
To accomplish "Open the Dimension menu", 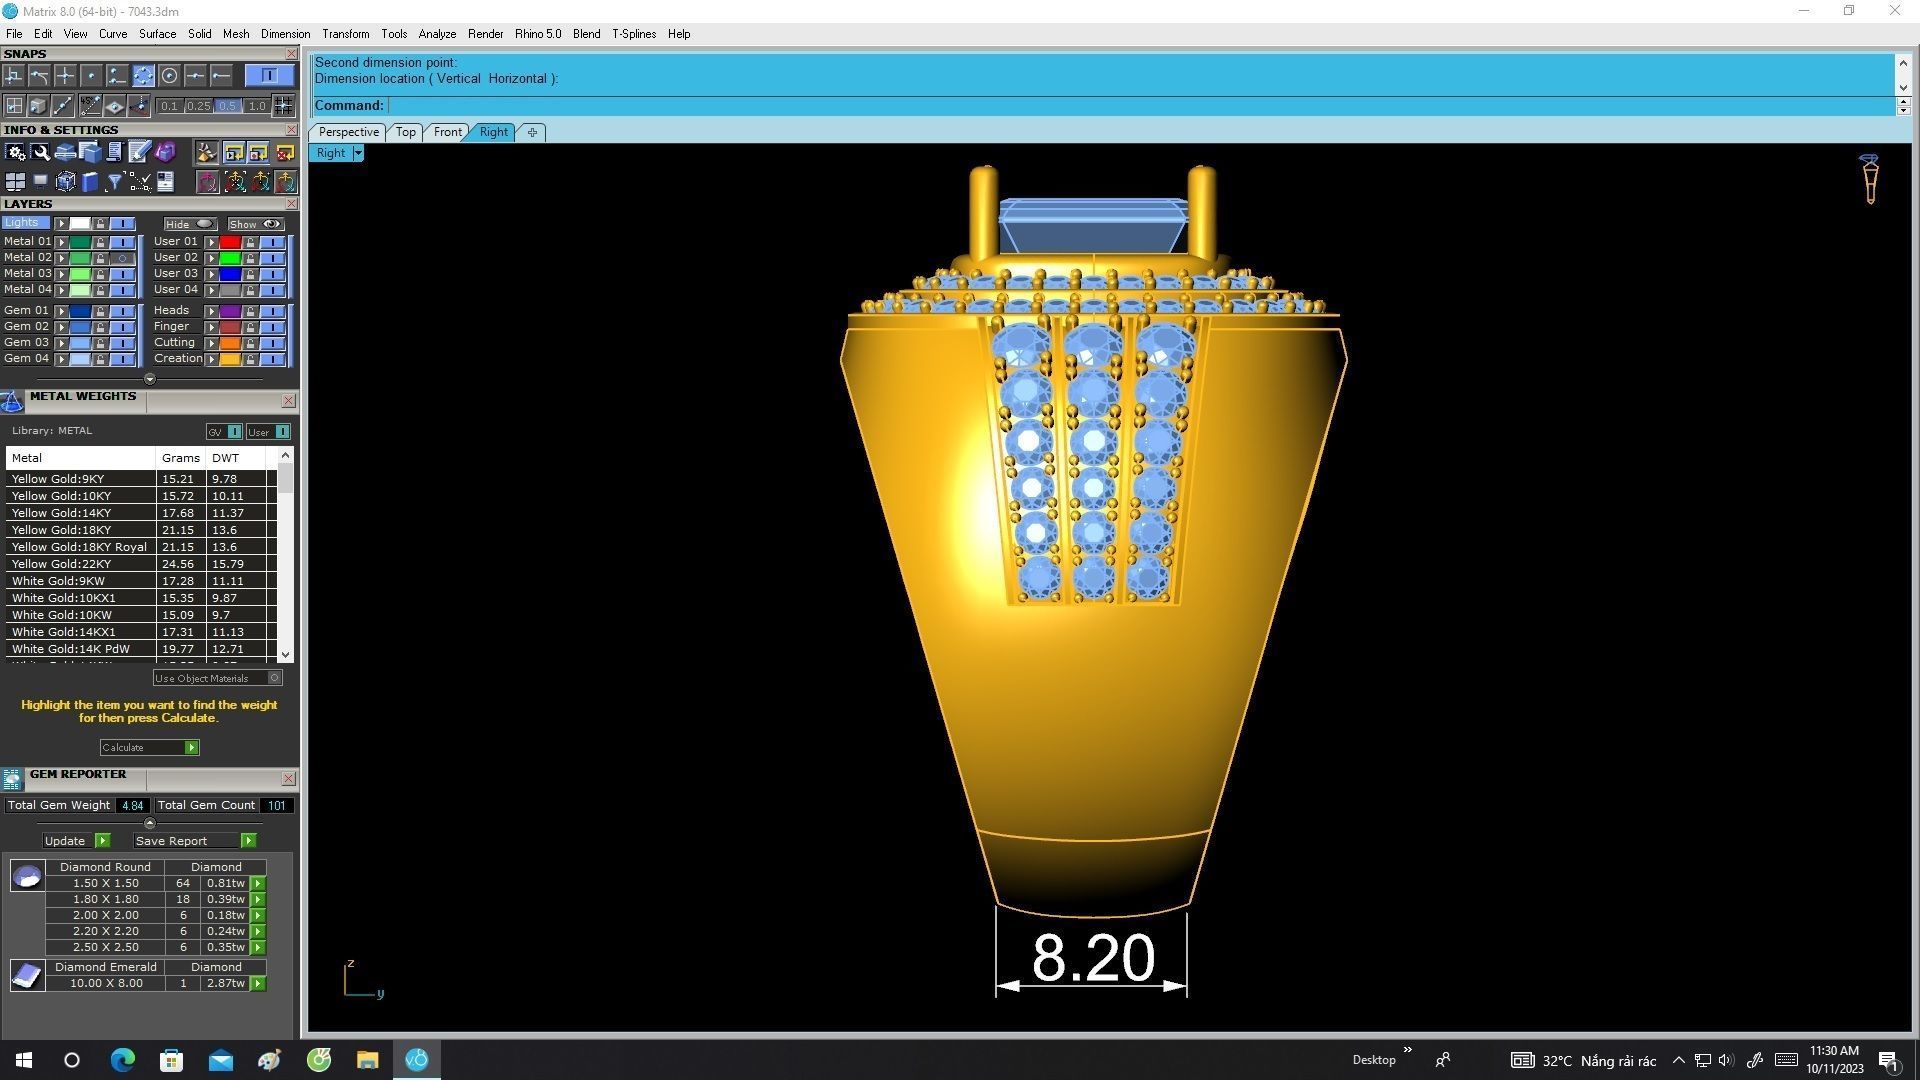I will 285,34.
